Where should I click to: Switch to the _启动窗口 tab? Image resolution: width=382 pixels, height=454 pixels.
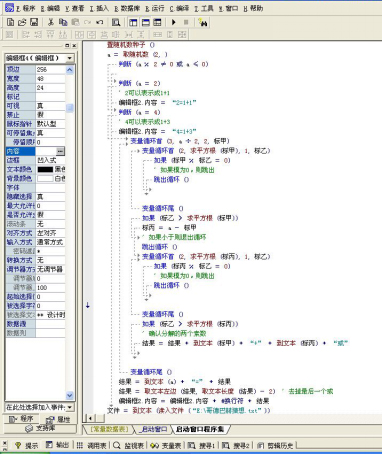coord(153,429)
